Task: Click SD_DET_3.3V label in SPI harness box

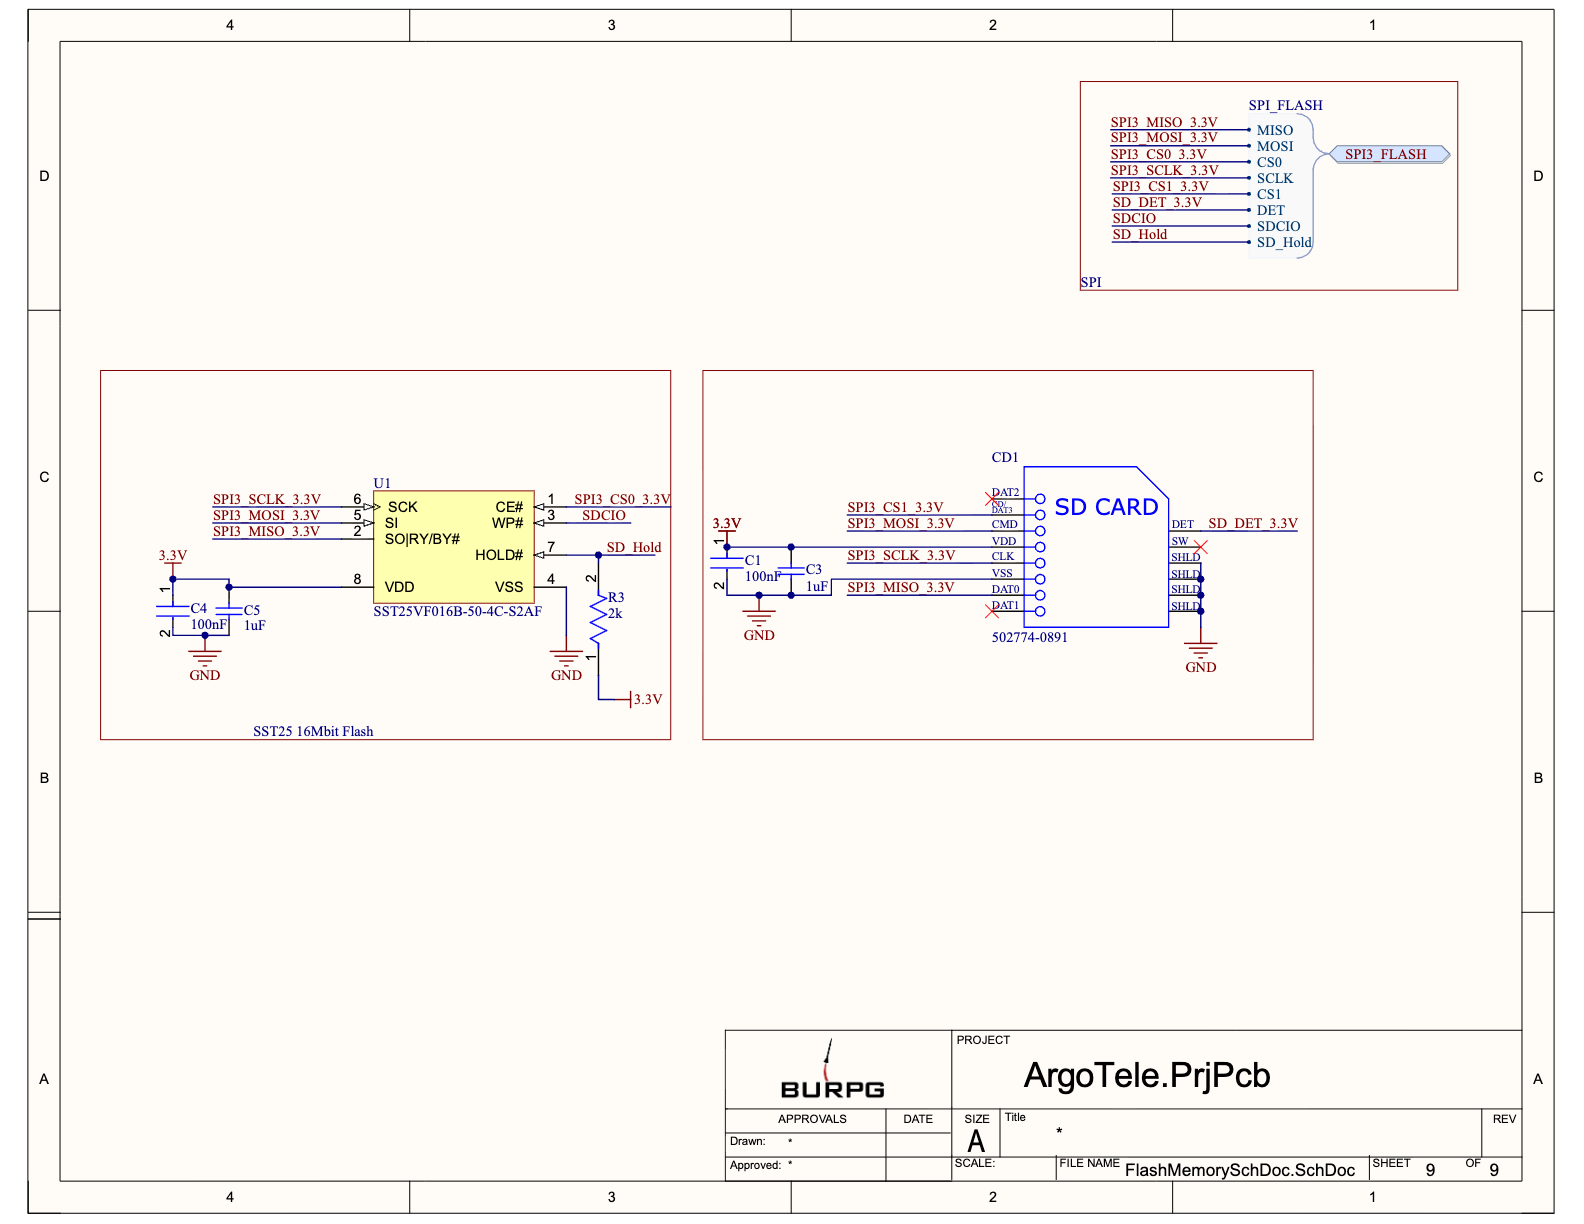Action: coord(1157,202)
